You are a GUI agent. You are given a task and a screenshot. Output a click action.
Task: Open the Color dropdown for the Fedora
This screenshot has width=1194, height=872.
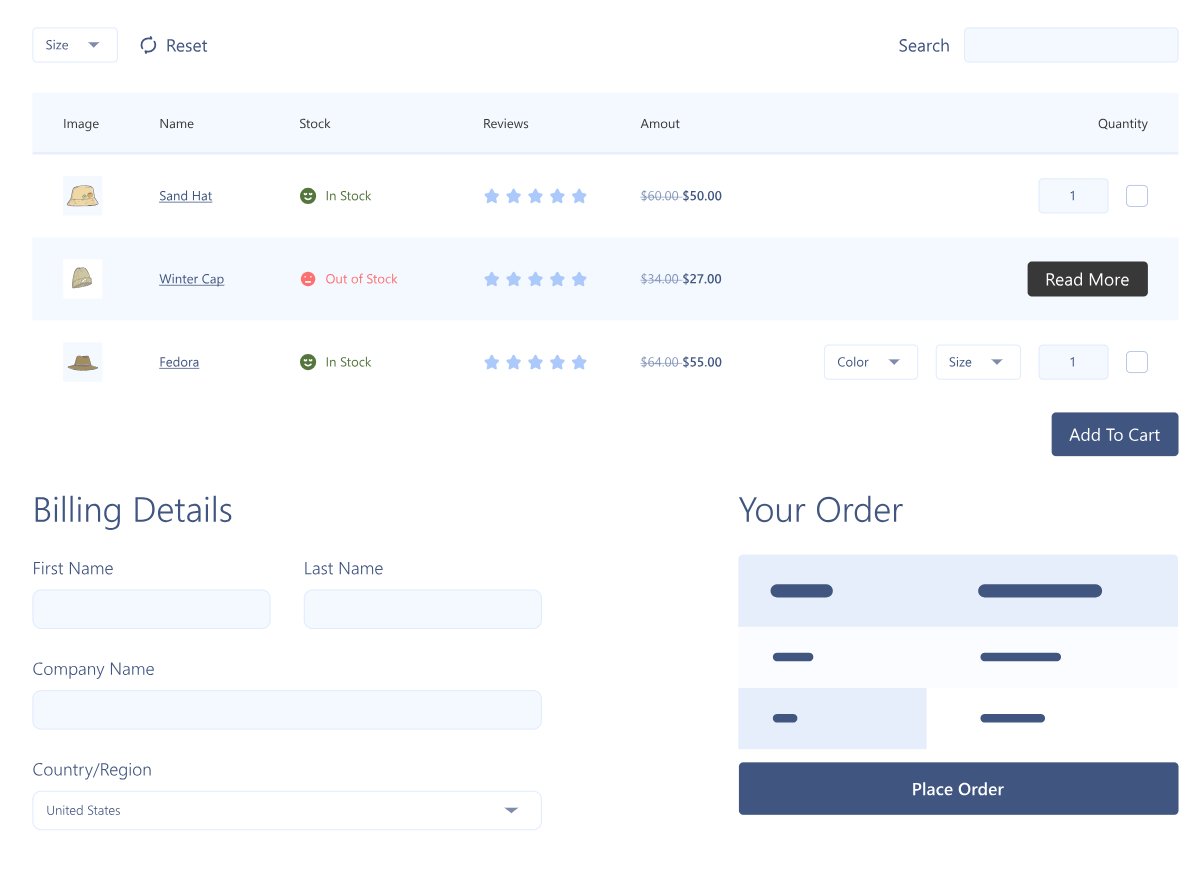(870, 362)
